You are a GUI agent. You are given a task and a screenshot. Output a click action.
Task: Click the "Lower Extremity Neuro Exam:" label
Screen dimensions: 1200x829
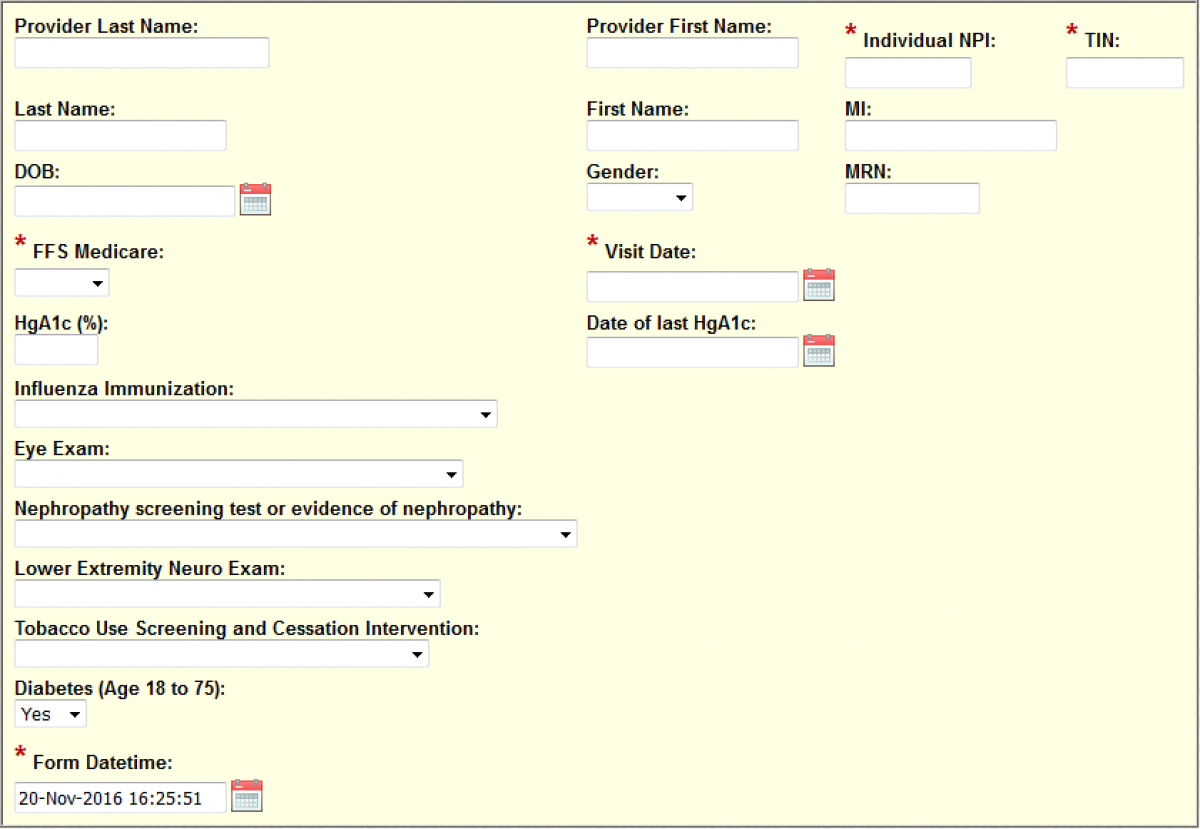[150, 569]
